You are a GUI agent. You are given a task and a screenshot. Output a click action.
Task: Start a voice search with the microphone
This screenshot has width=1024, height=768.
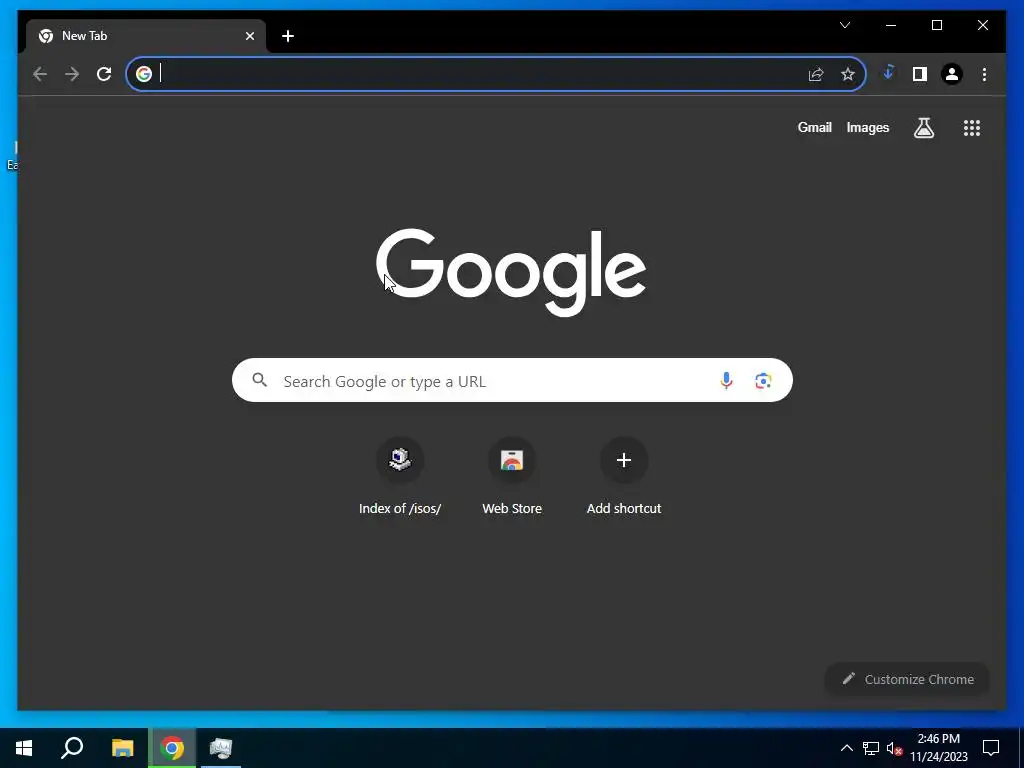pyautogui.click(x=726, y=381)
